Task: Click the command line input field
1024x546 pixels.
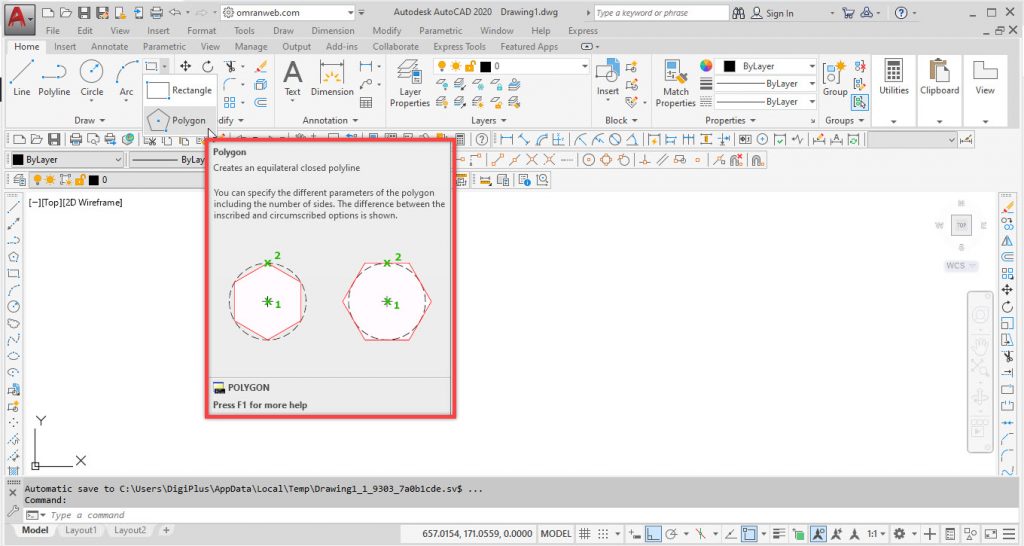Action: (200, 515)
